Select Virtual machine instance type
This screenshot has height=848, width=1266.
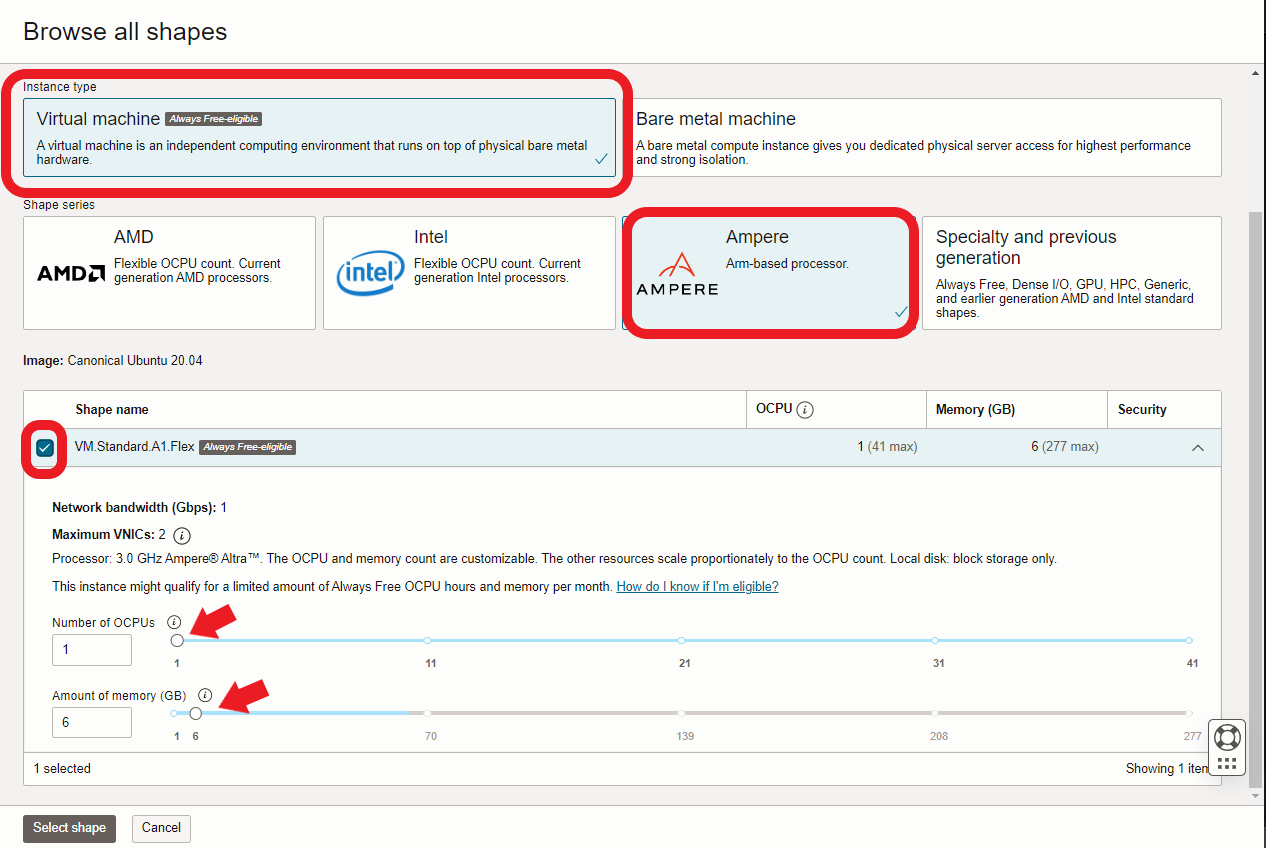coord(320,138)
